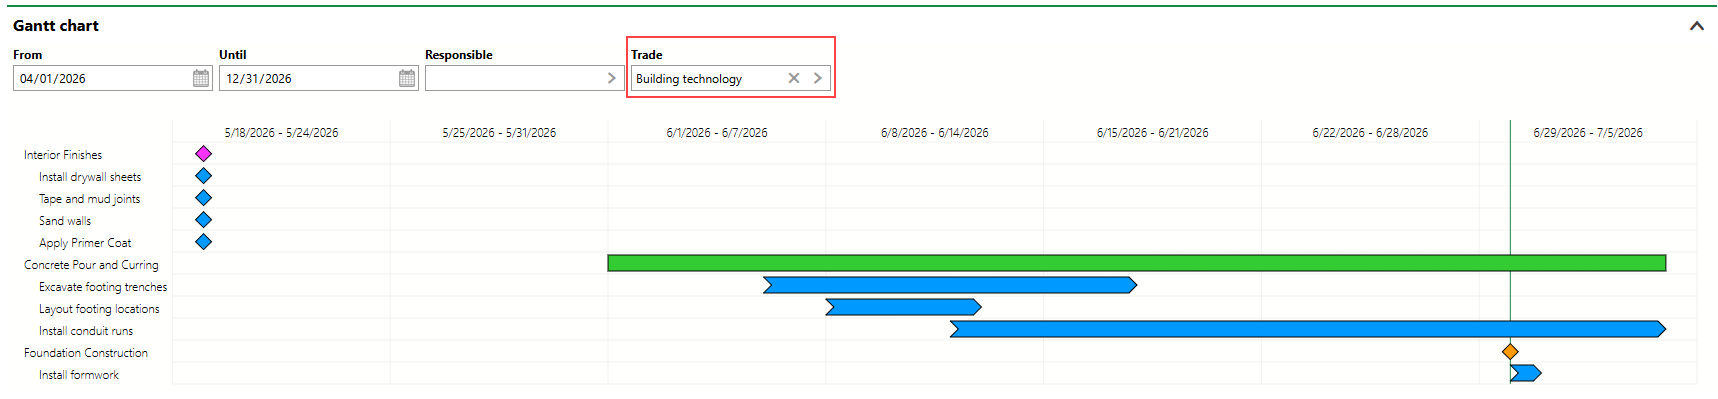
Task: Click the 6/15/2026 - 6/21/2026 week header
Action: pos(1152,132)
